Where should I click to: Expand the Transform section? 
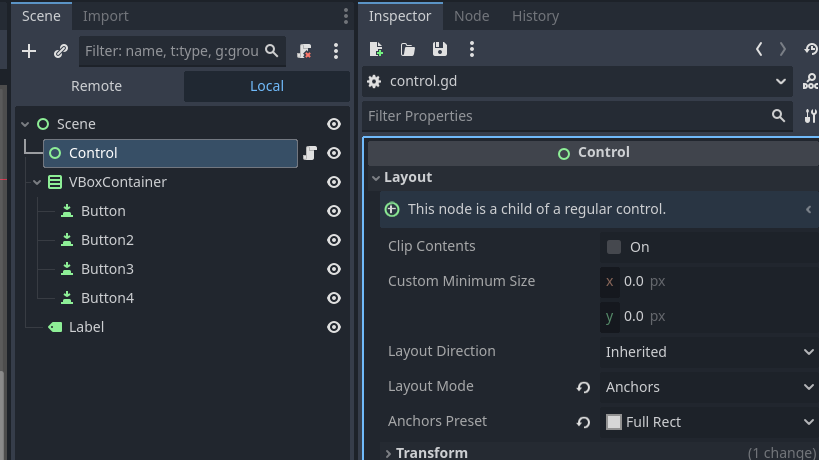point(388,454)
